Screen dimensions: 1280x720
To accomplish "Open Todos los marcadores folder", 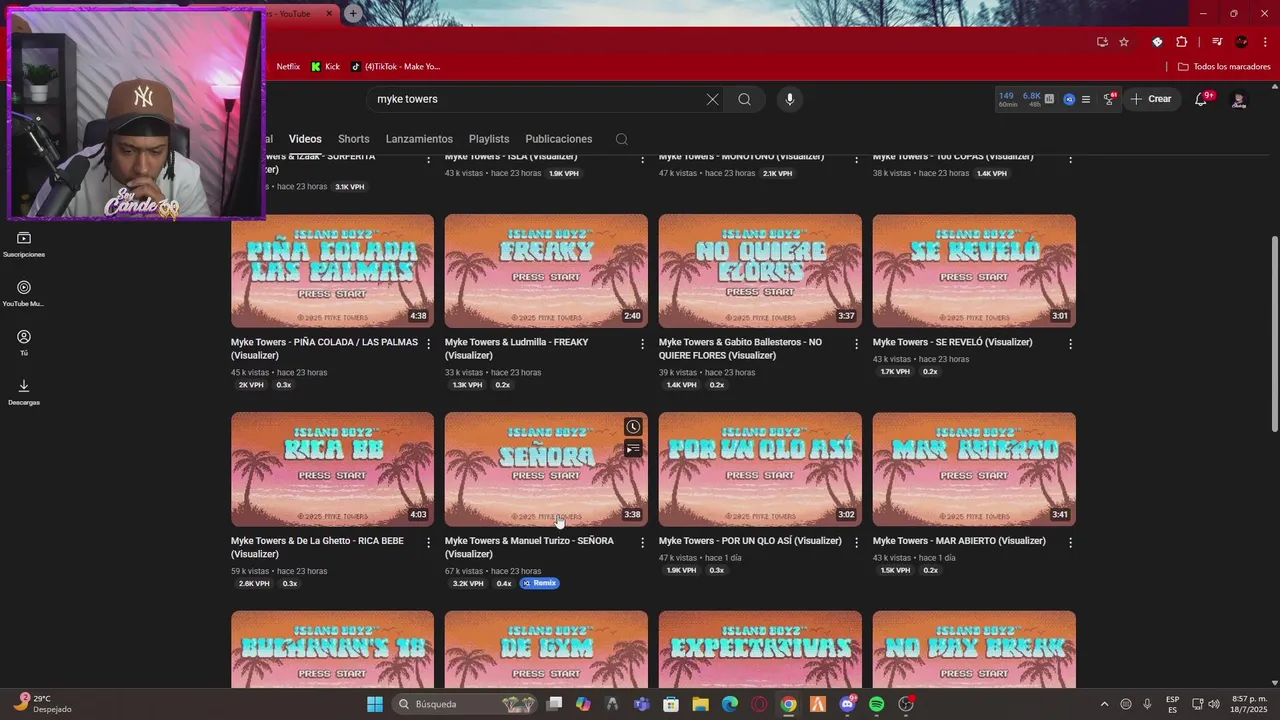I will pyautogui.click(x=1224, y=67).
